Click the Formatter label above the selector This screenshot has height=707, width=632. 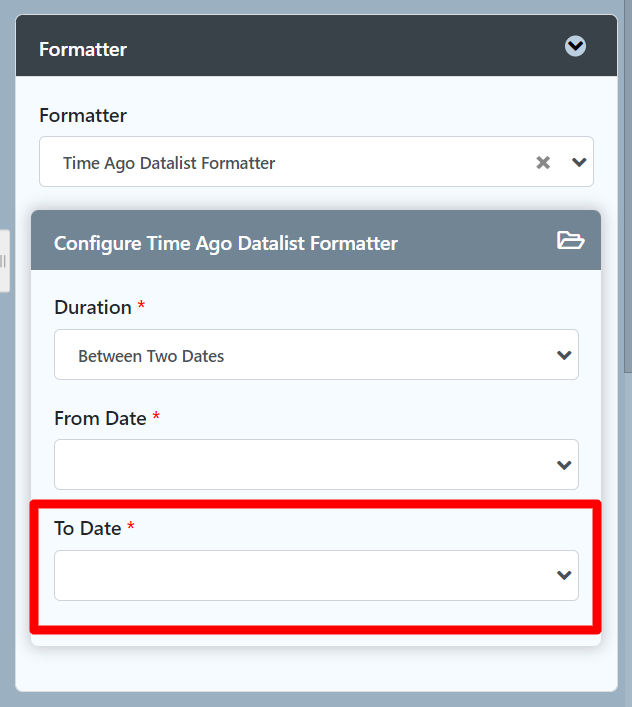point(83,115)
